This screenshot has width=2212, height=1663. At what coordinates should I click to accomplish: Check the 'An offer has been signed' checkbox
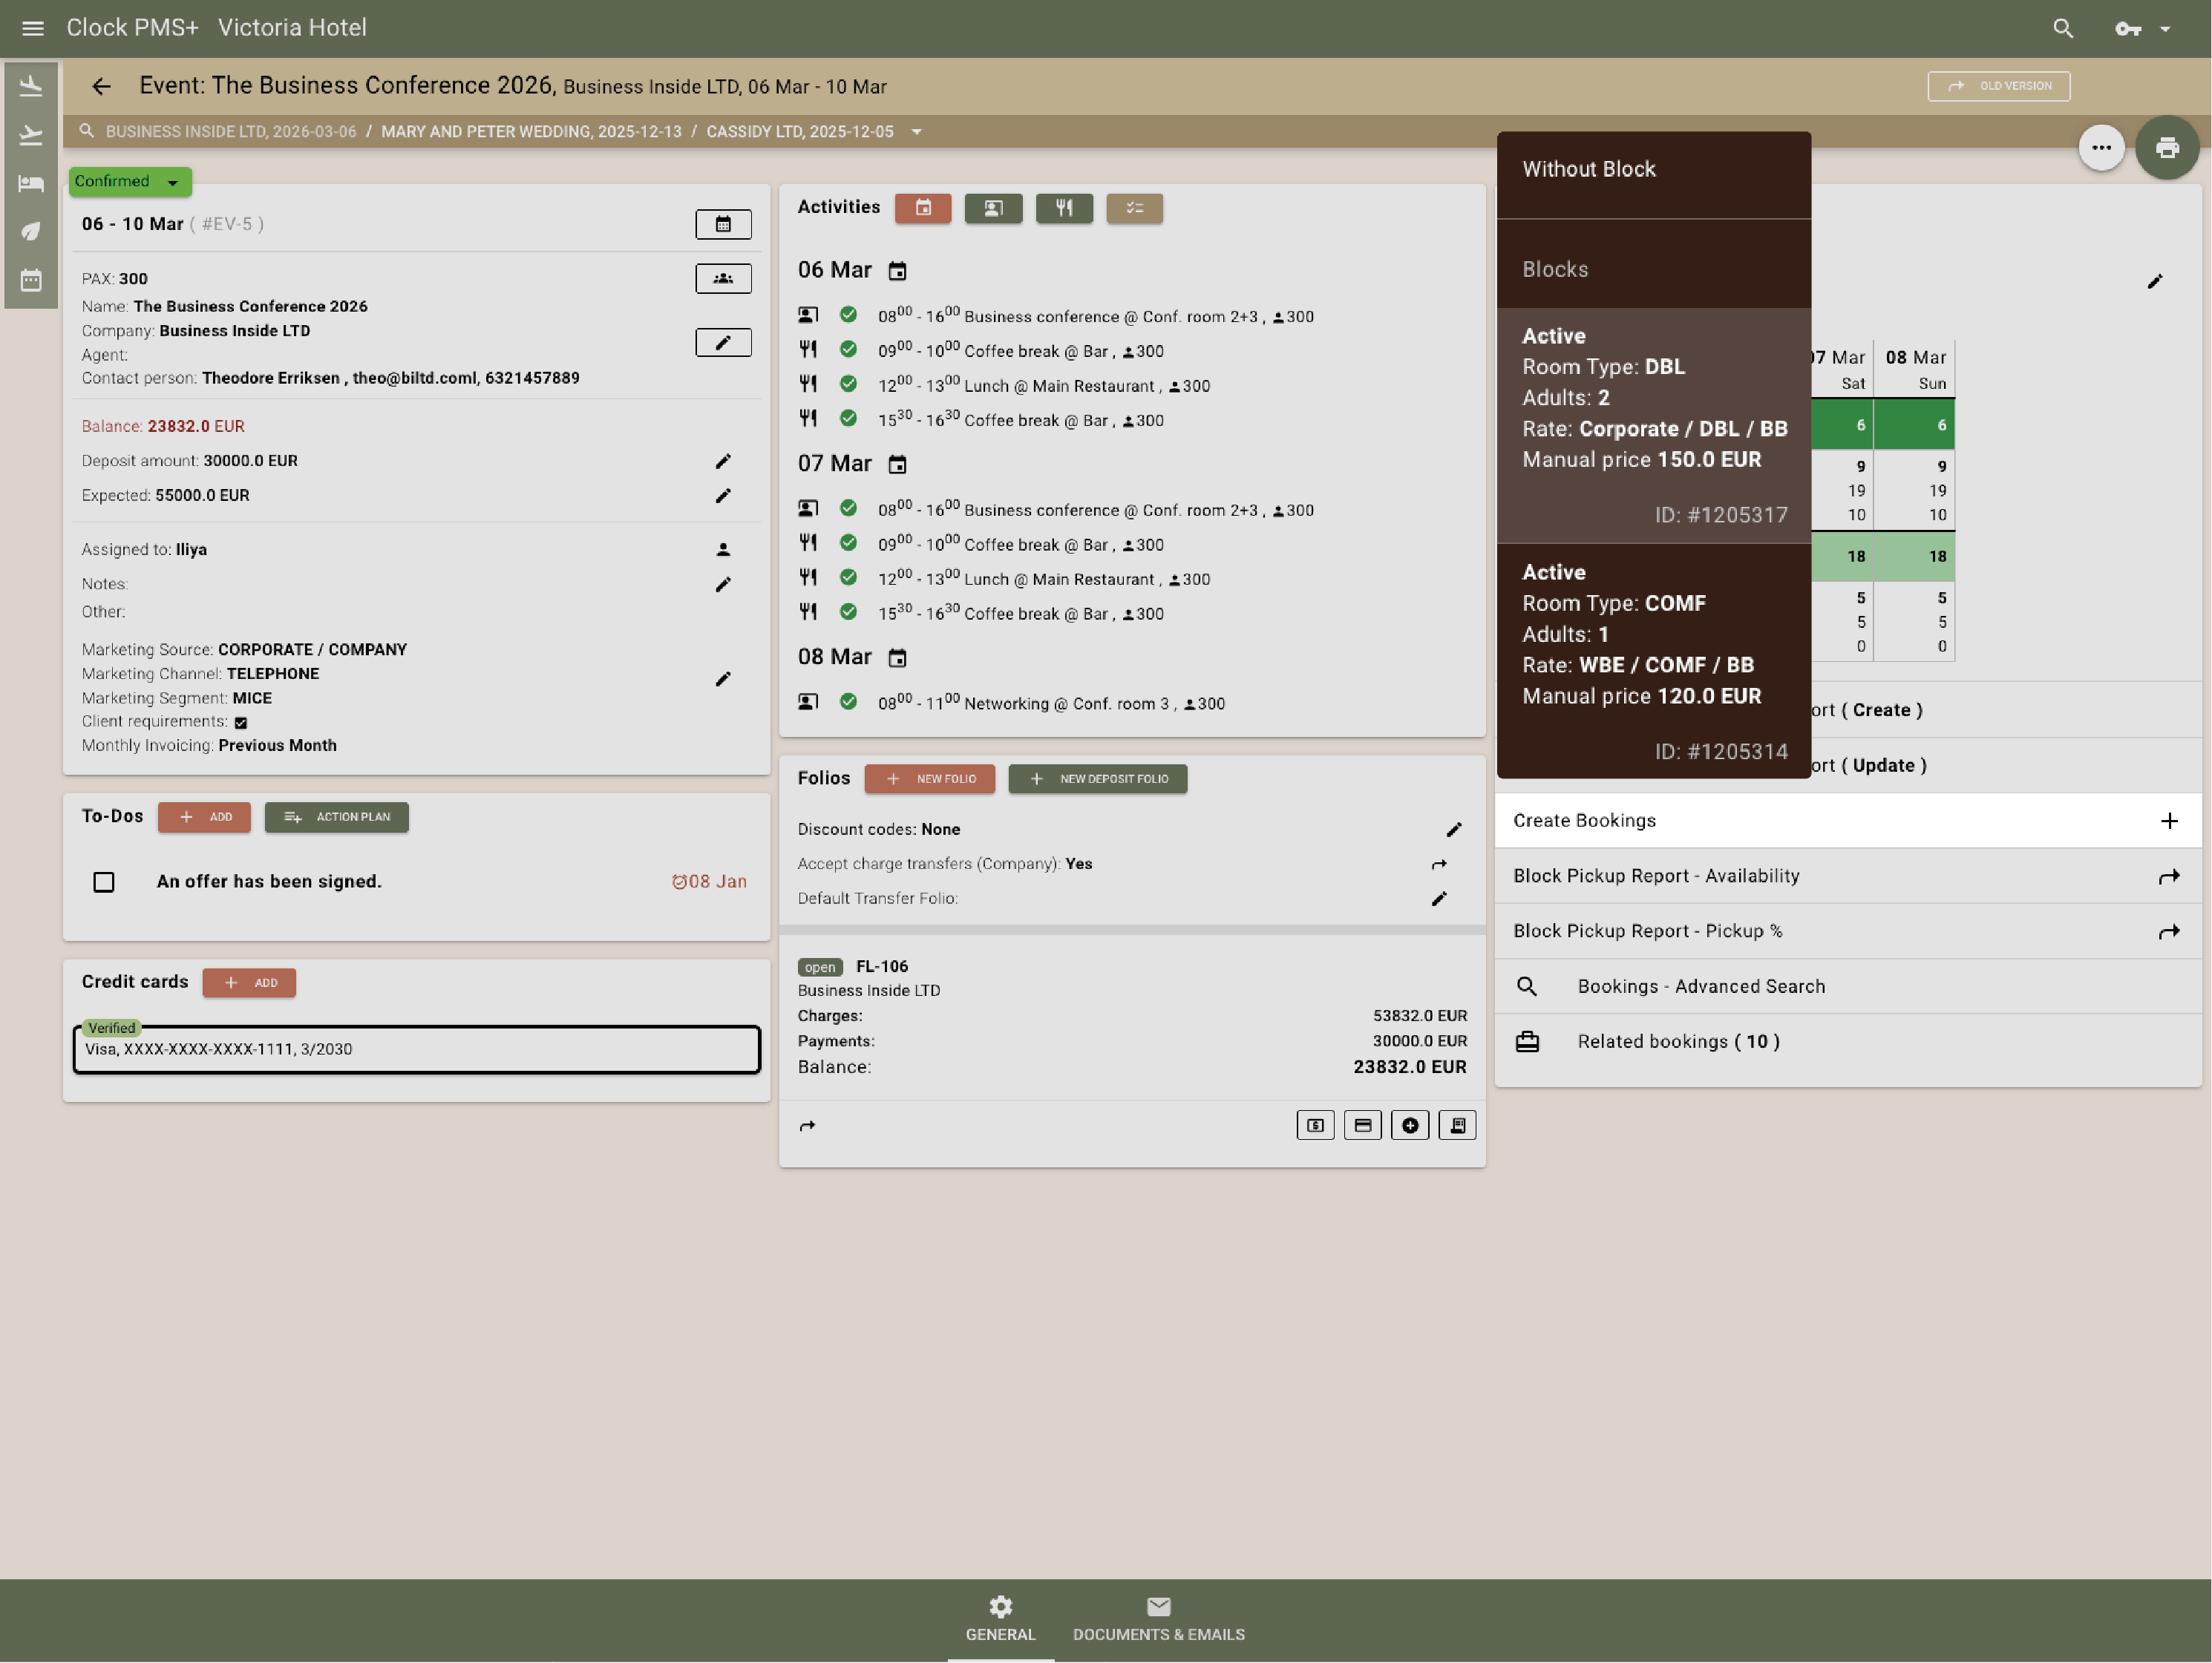(x=104, y=881)
